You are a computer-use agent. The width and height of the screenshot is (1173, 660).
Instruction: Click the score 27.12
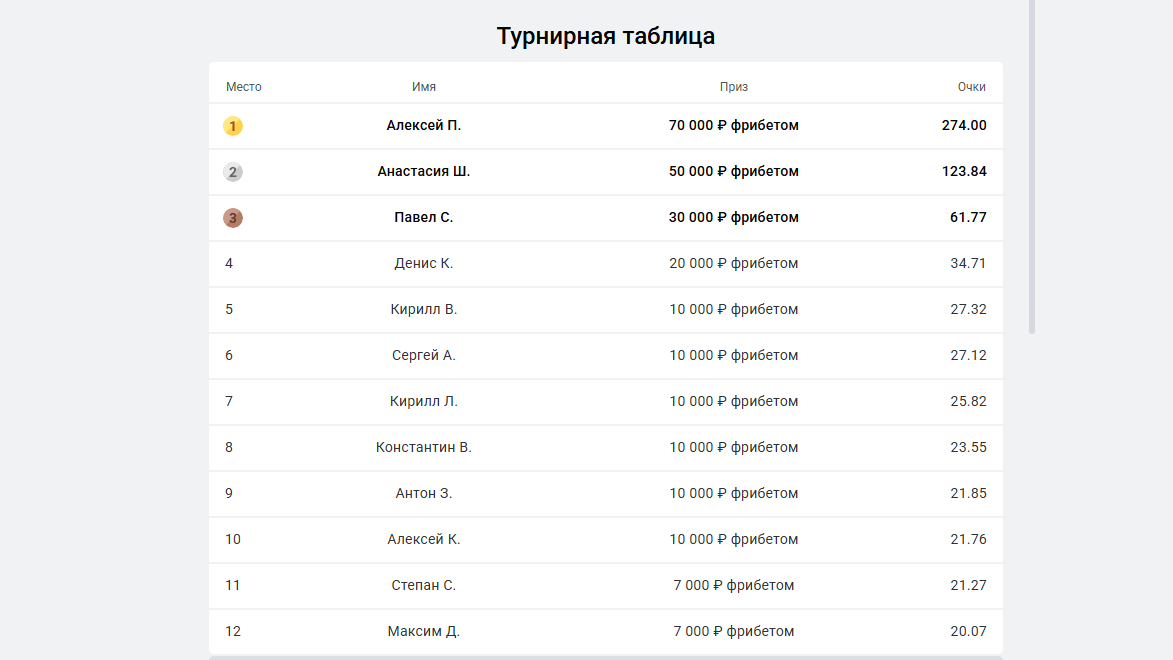click(968, 355)
